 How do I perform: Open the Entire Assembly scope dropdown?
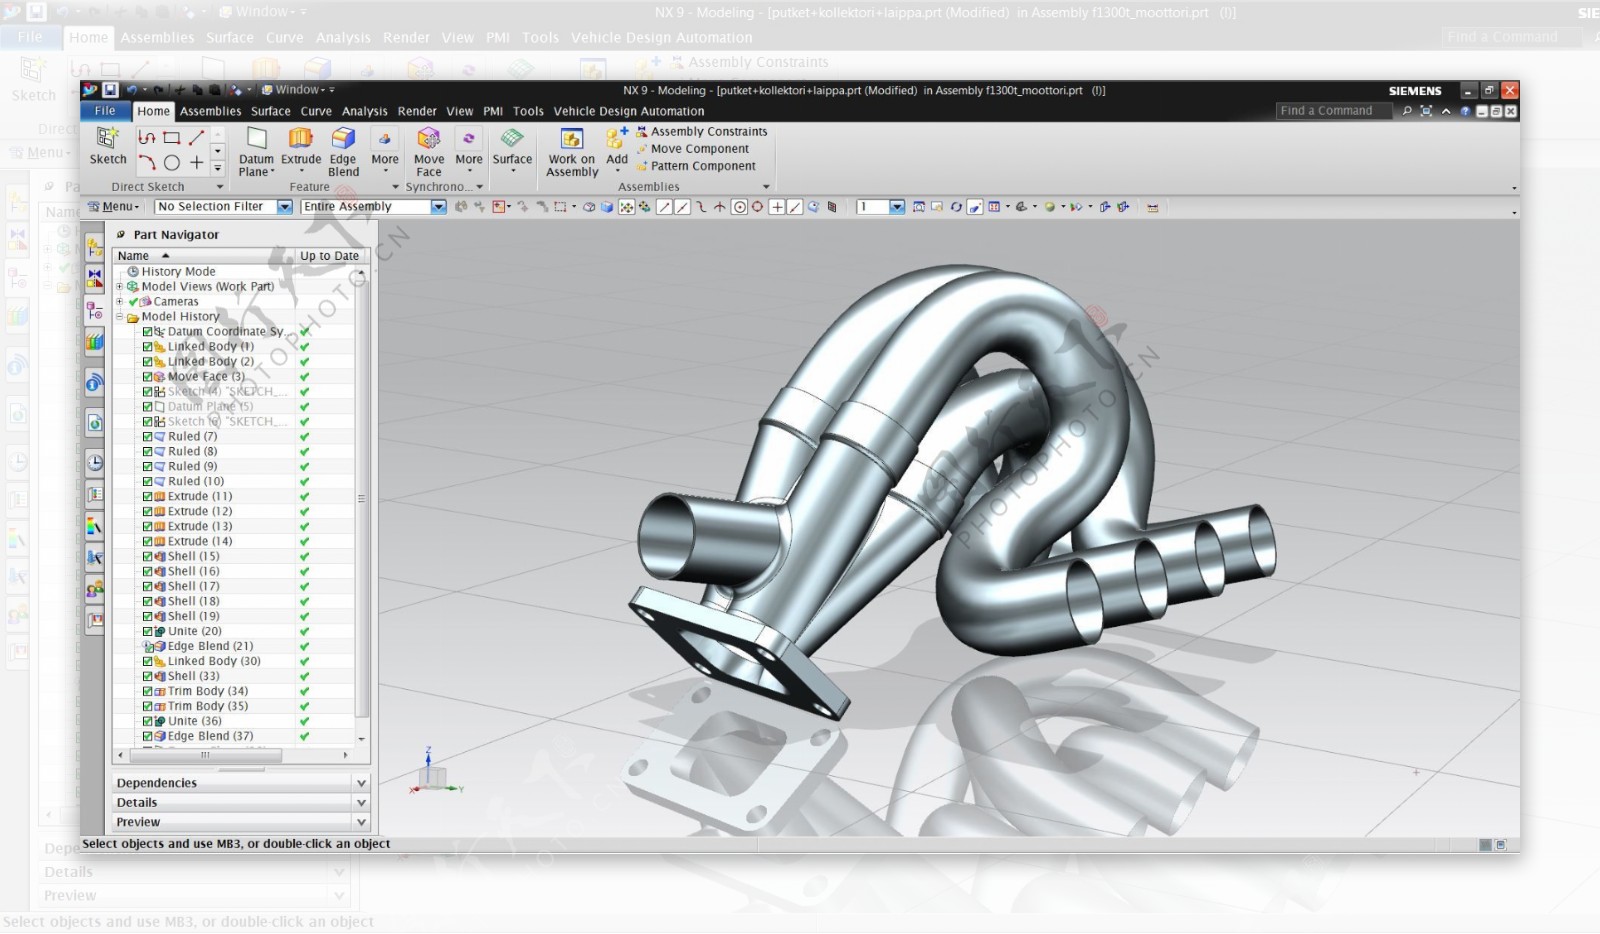coord(438,207)
